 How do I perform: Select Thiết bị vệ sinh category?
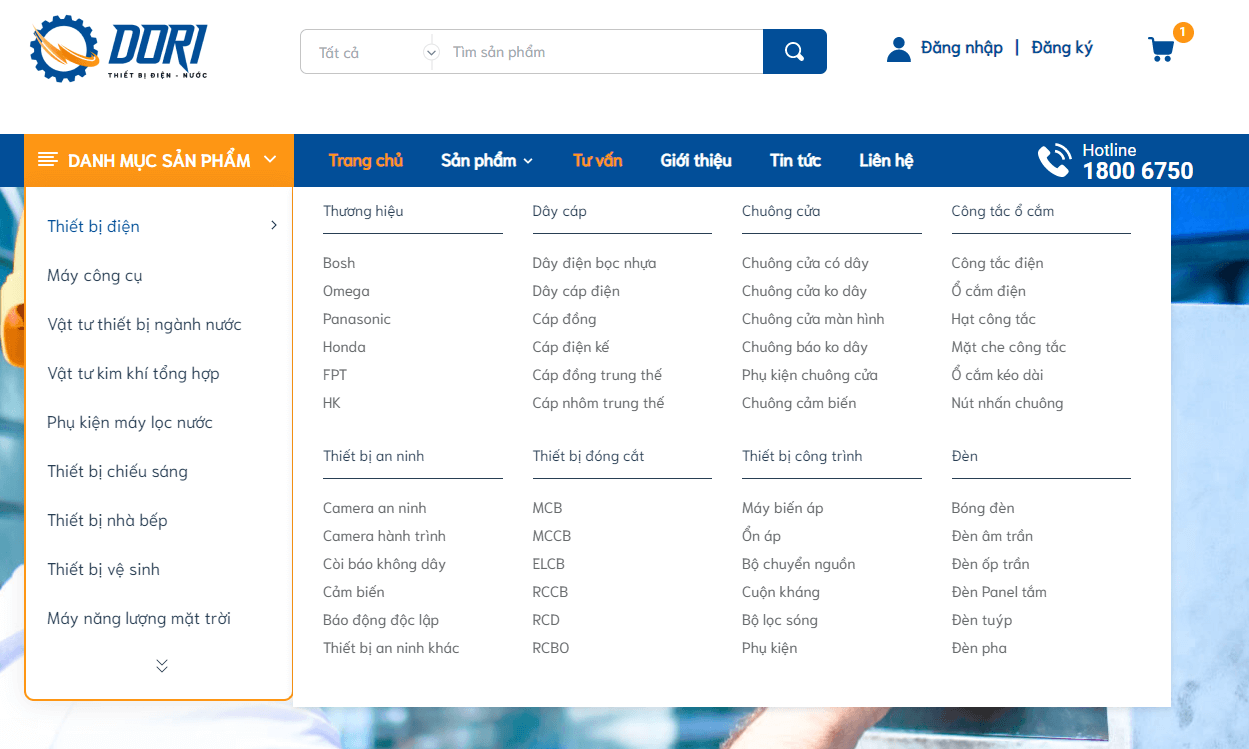pos(103,569)
